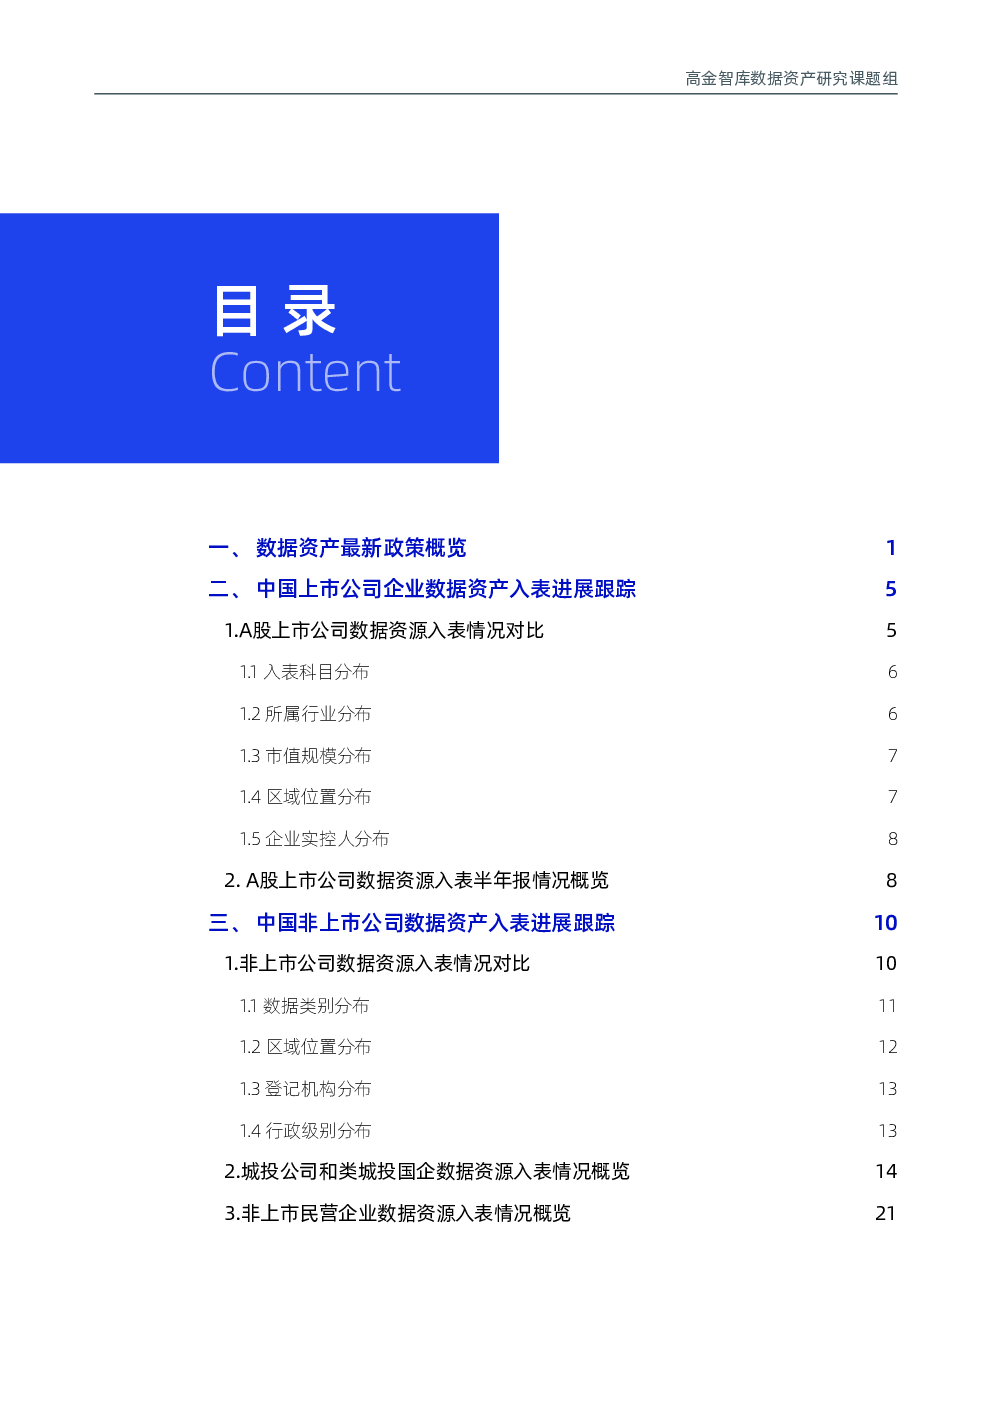Screen dimensions: 992x1403
Task: Select the 1.1 数据类别分布 entry
Action: pos(304,1006)
